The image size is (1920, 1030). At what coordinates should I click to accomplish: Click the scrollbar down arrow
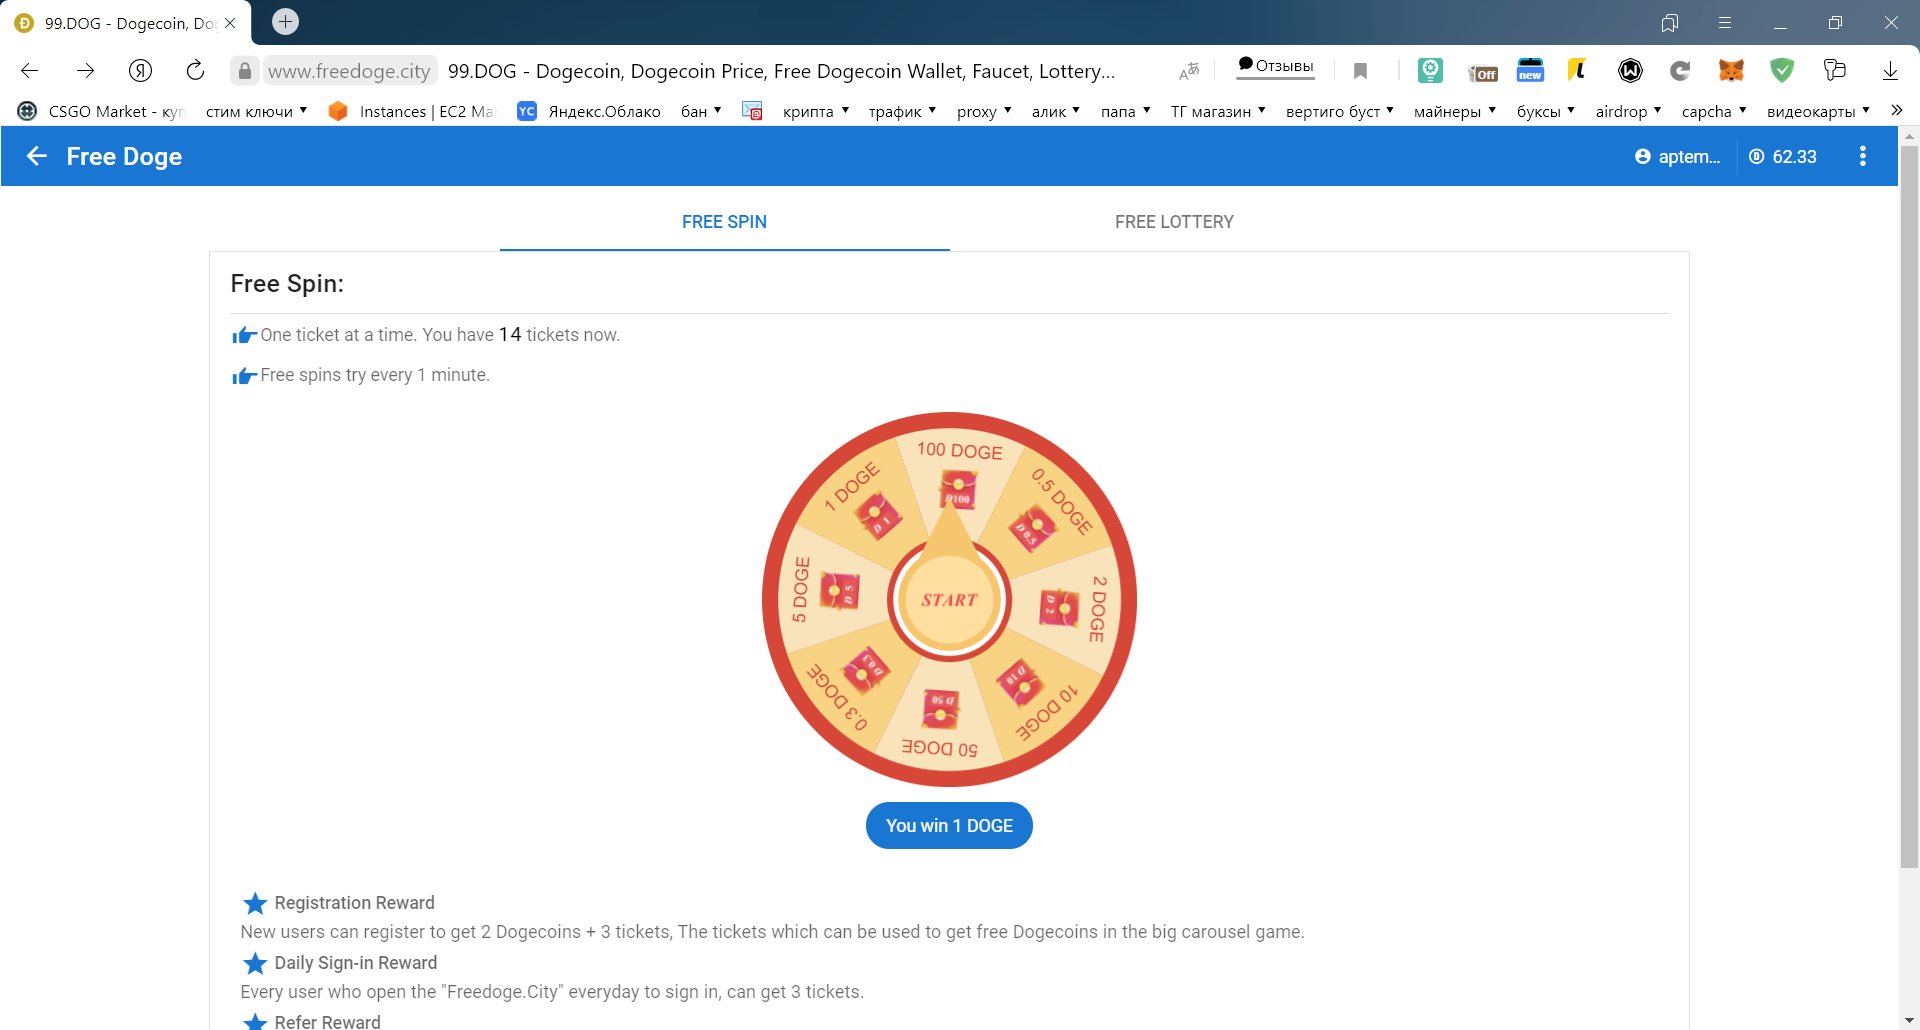(x=1909, y=1020)
